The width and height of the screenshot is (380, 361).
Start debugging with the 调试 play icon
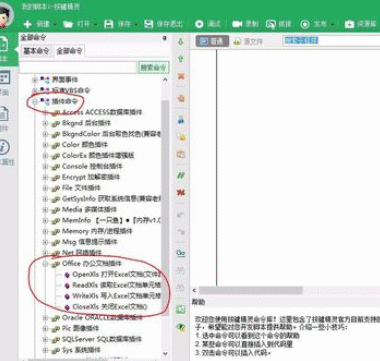click(199, 24)
